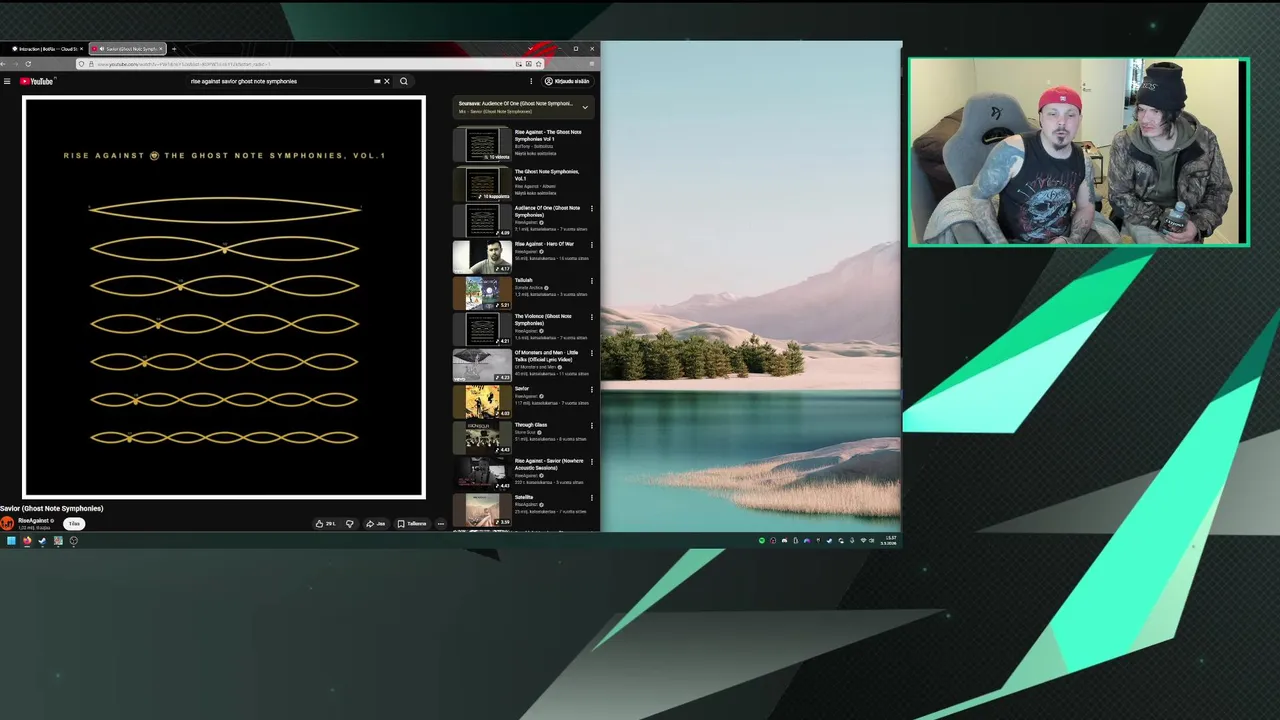Image resolution: width=1280 pixels, height=720 pixels.
Task: Go back with the browser back arrow
Action: (x=4, y=64)
